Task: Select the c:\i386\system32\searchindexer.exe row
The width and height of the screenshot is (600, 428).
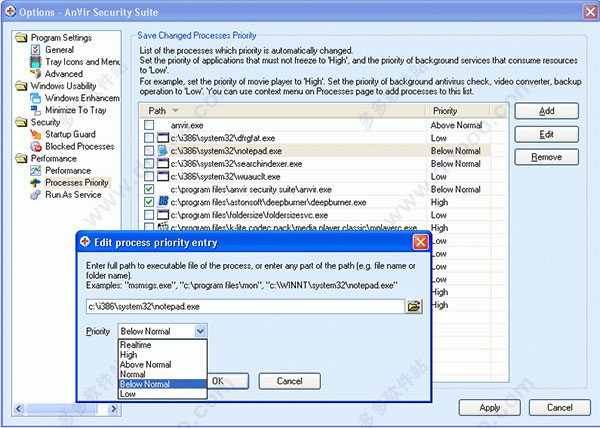Action: point(314,164)
